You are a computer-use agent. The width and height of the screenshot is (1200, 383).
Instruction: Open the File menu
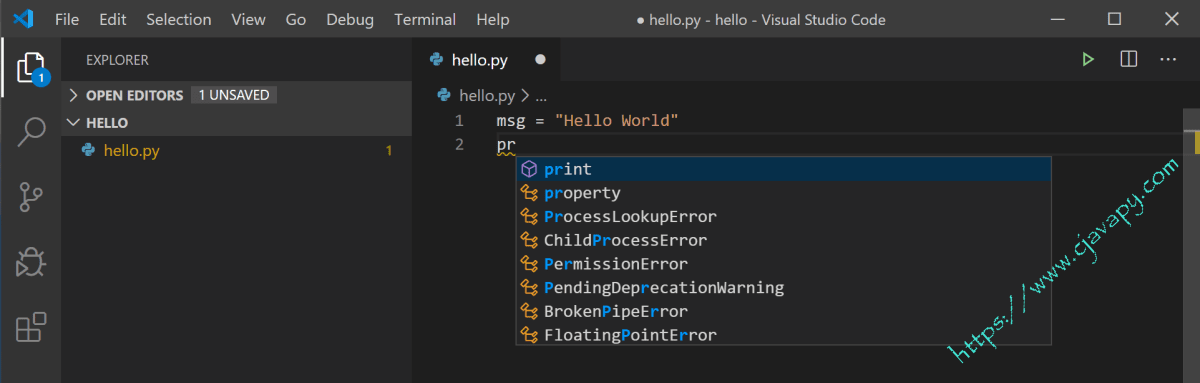[x=67, y=19]
